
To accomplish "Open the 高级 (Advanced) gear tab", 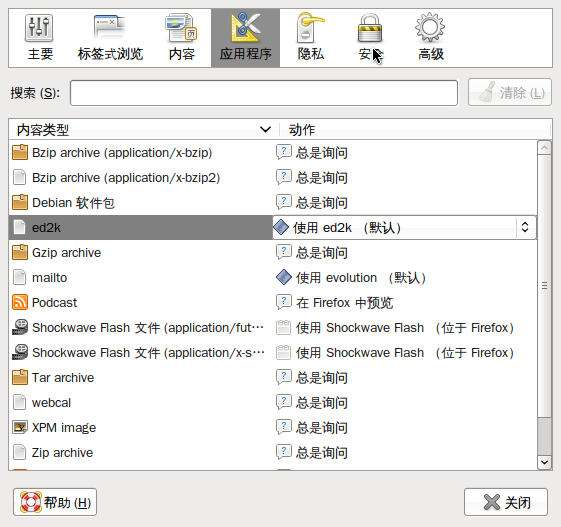I will click(x=430, y=38).
